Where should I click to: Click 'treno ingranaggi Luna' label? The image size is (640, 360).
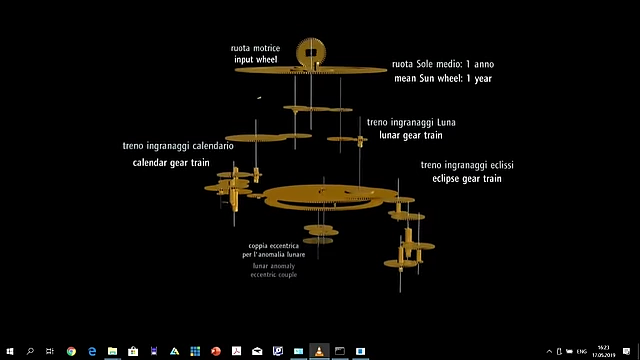411,122
